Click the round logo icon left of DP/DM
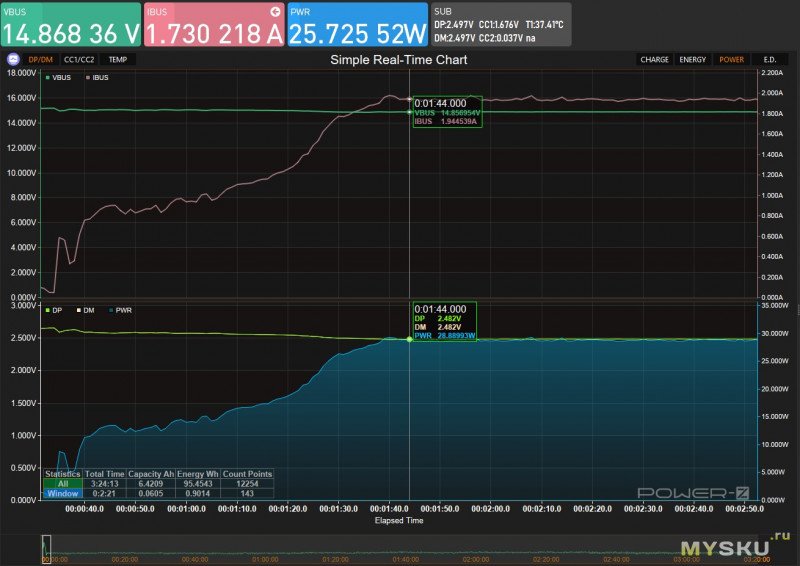800x566 pixels. 12,59
